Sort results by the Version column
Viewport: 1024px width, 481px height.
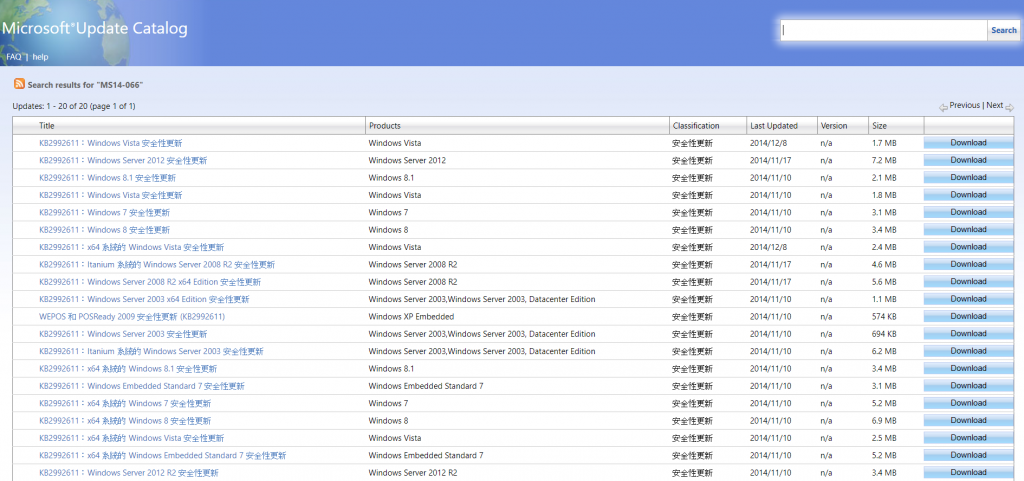(x=833, y=126)
